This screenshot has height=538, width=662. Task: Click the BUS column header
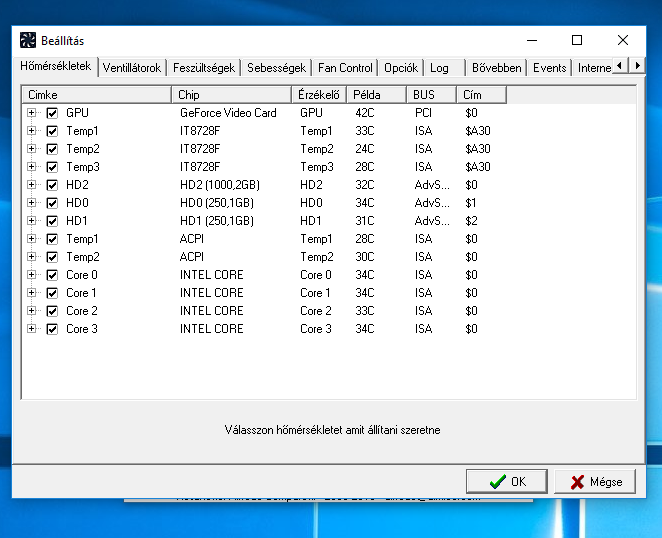[x=431, y=95]
